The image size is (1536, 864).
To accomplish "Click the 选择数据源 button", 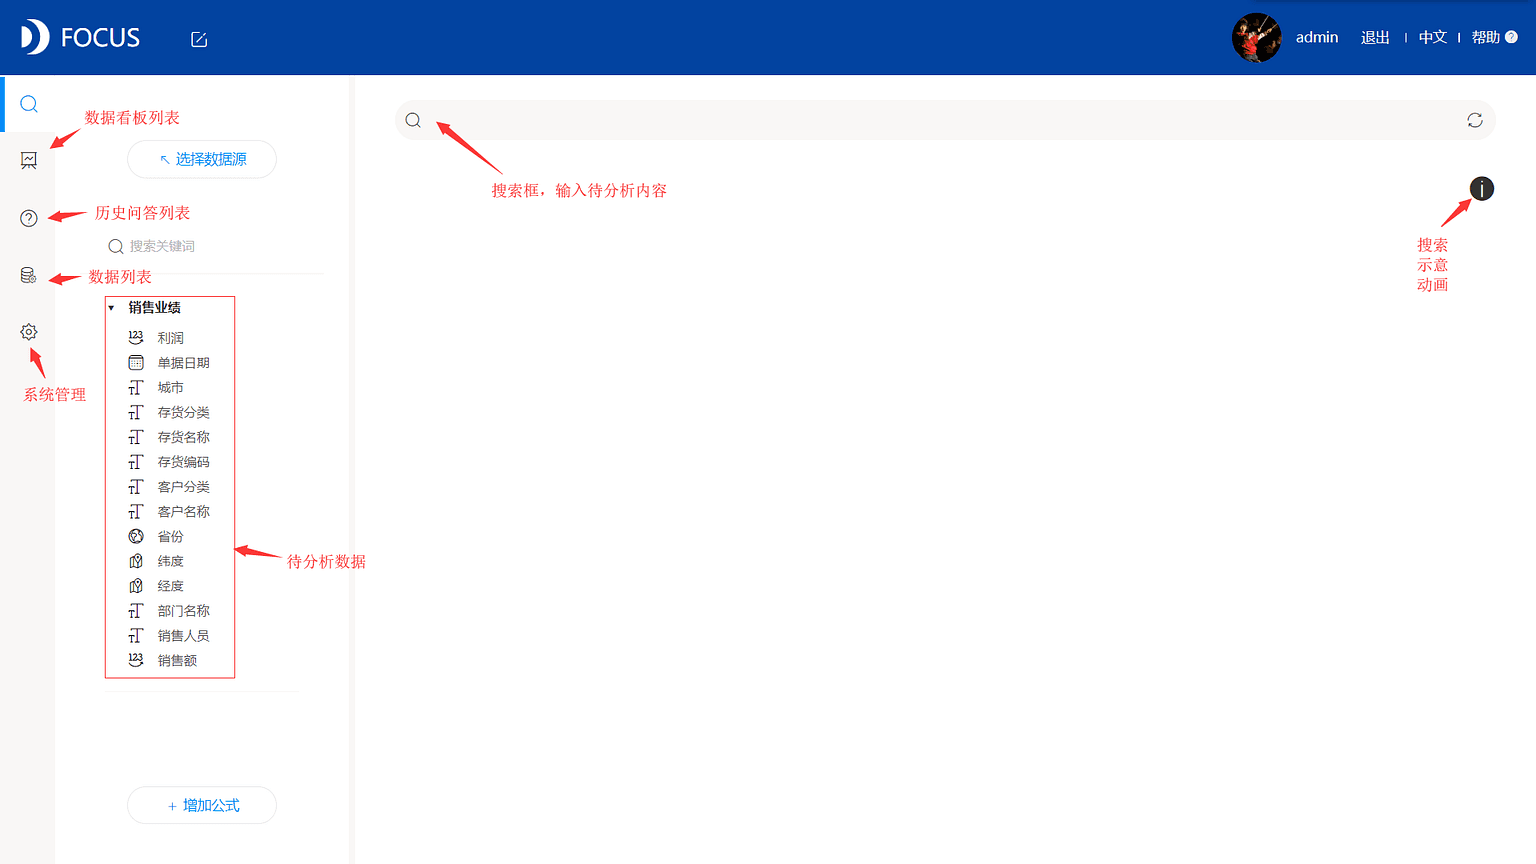I will coord(202,159).
